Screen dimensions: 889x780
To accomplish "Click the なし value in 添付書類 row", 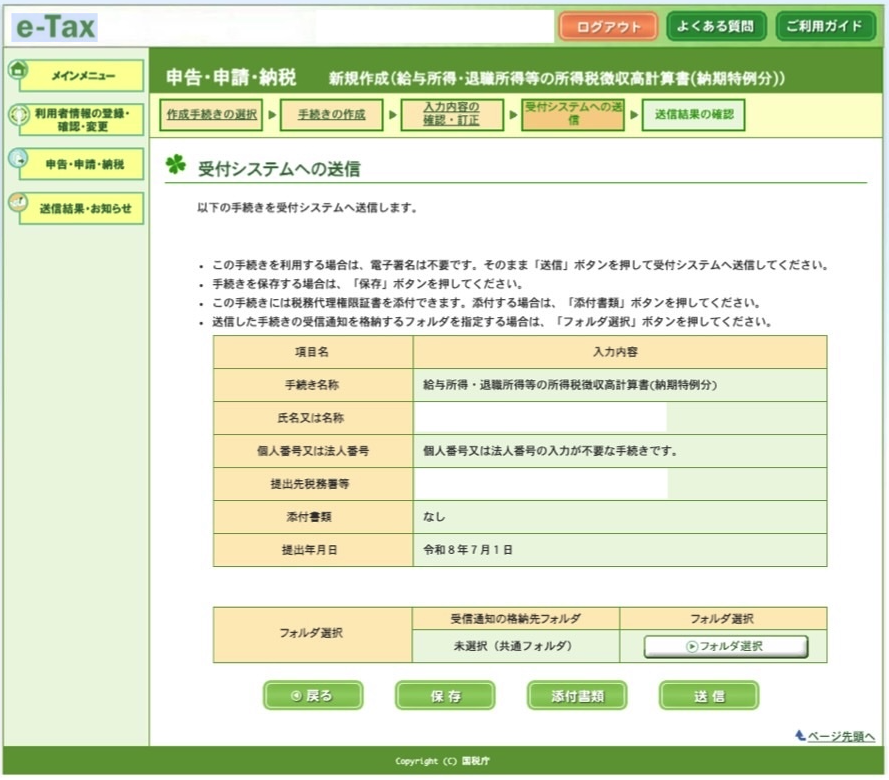I will pyautogui.click(x=434, y=517).
